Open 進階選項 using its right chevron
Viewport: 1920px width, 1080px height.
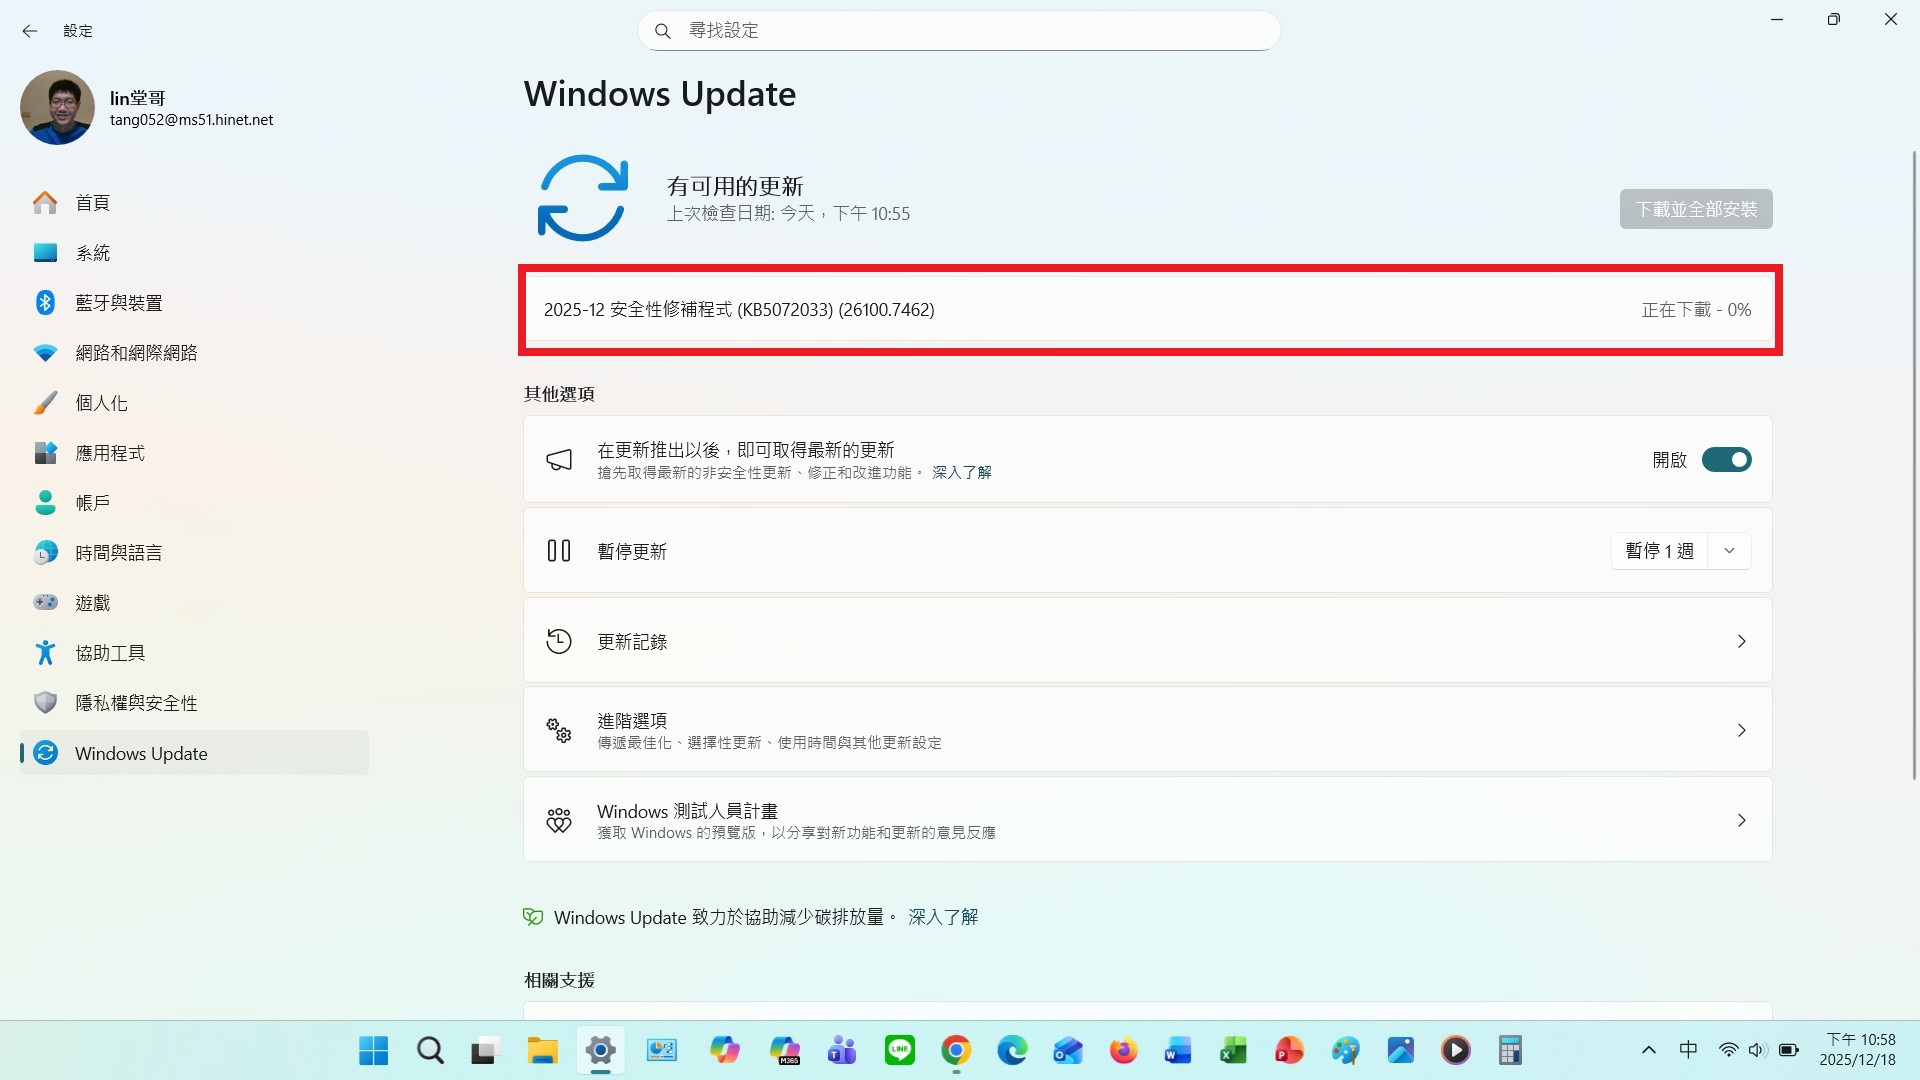coord(1741,730)
